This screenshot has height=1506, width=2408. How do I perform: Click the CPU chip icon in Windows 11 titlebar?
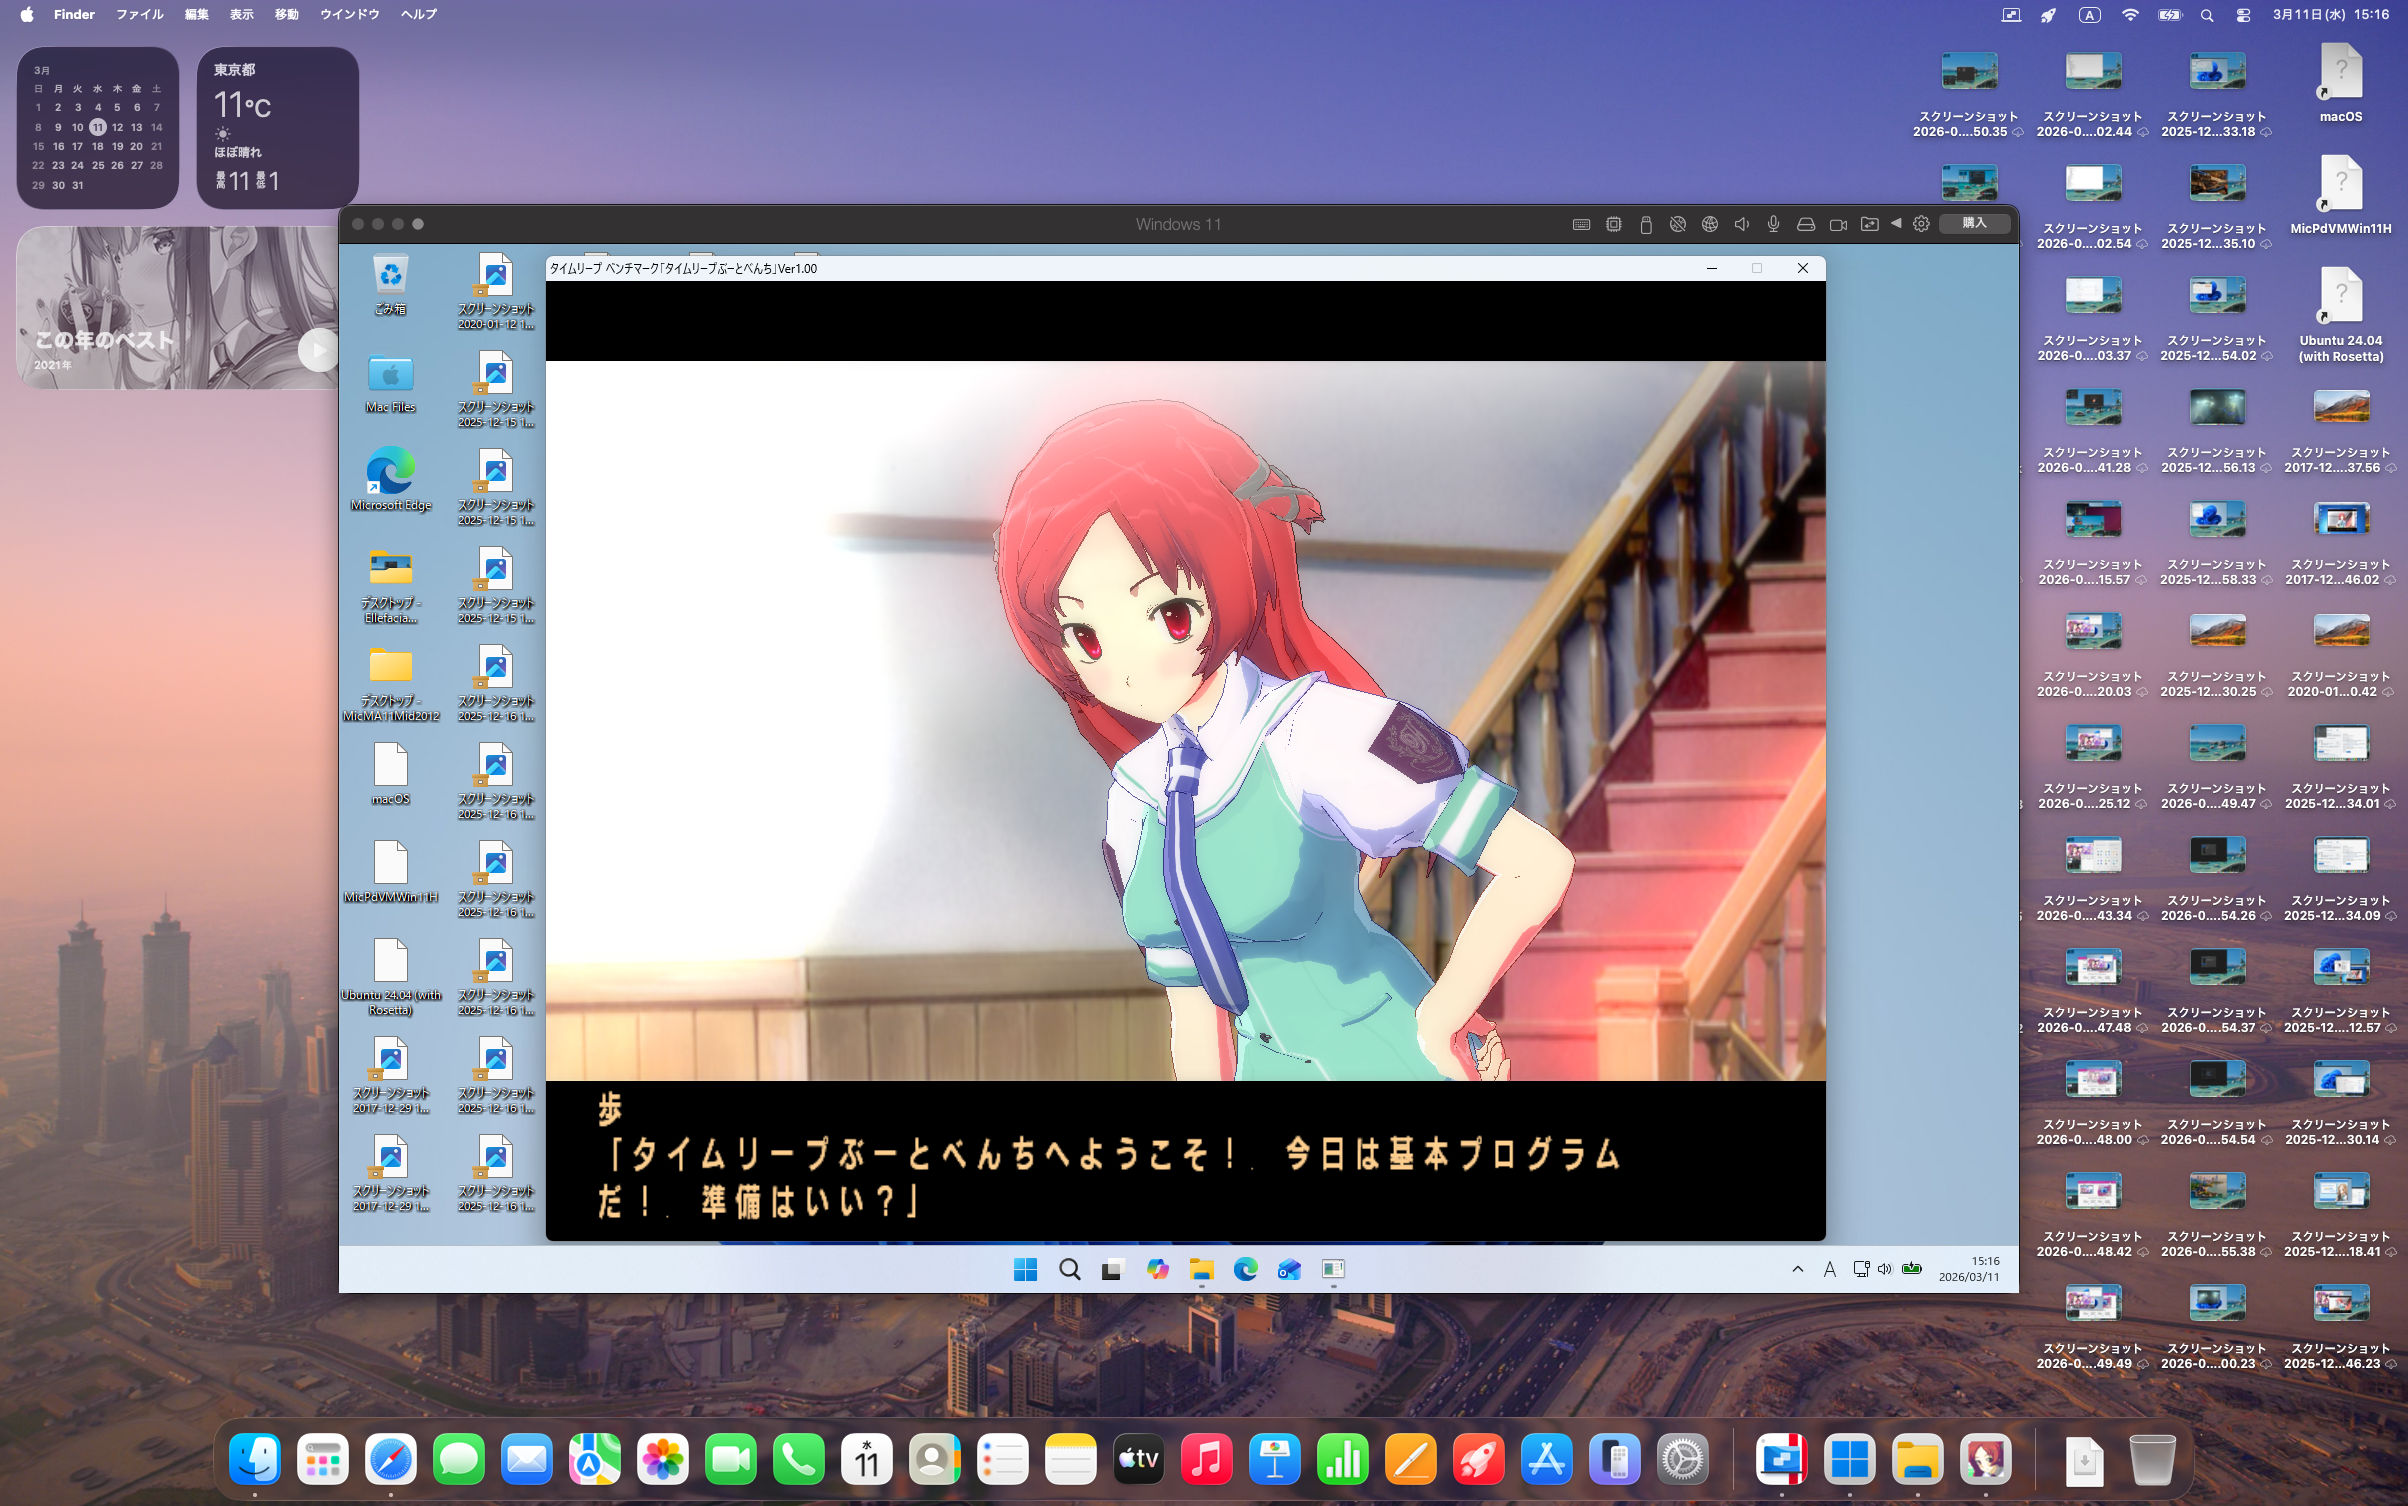(x=1614, y=225)
